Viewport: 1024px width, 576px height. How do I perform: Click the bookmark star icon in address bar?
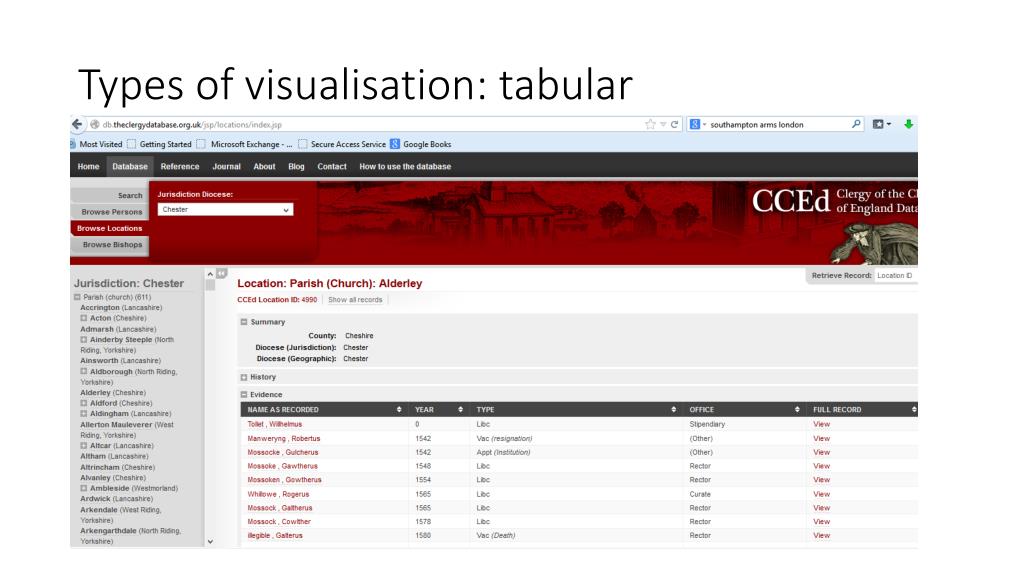650,124
